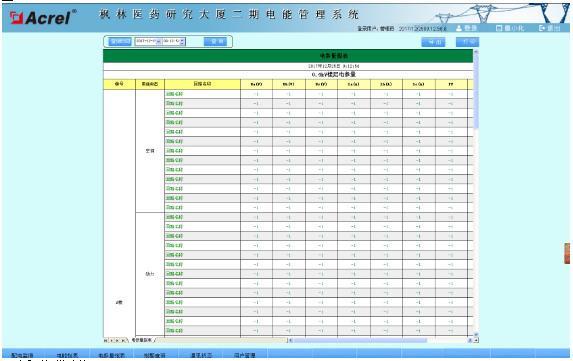Click the 退出 exit icon in the header
This screenshot has width=573, height=361.
tap(542, 28)
